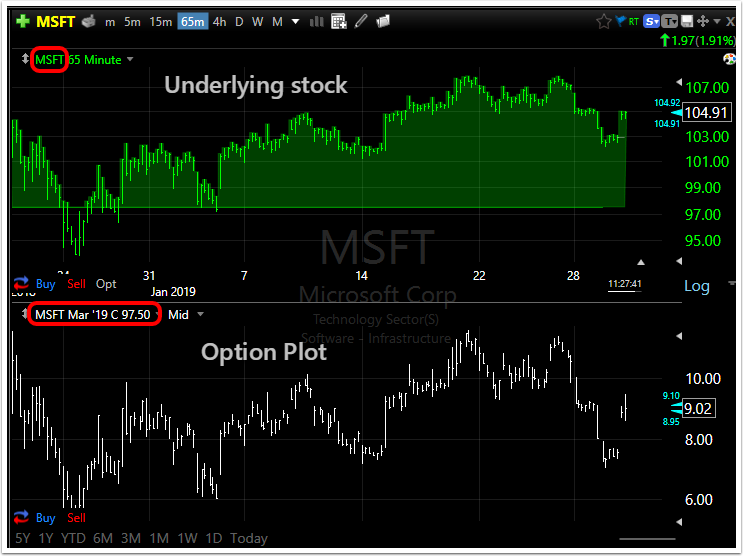Select the 1Y time range

tap(46, 538)
